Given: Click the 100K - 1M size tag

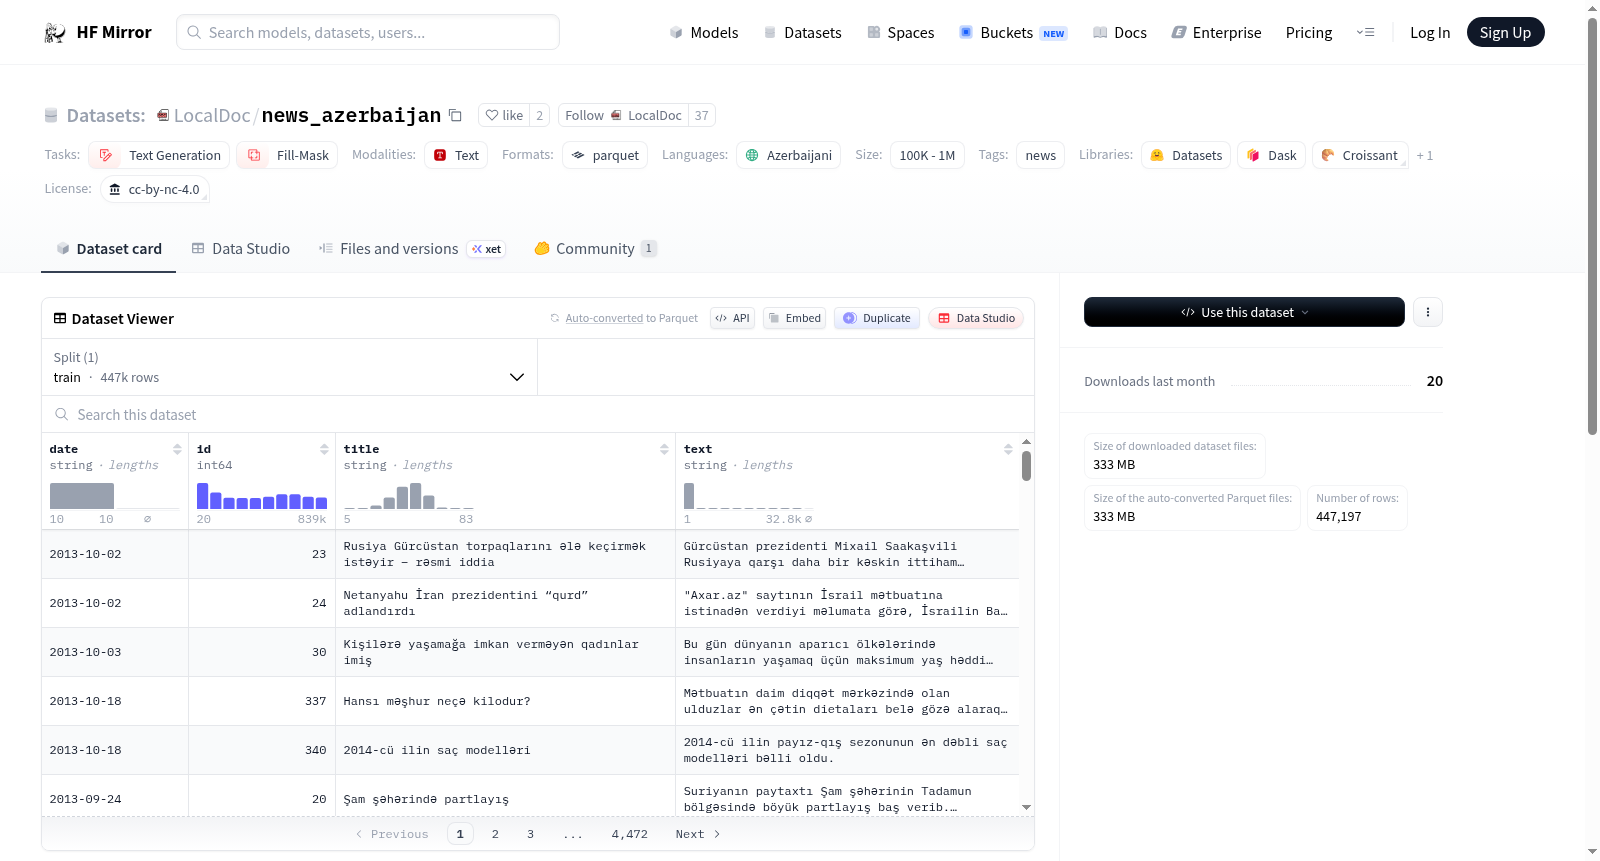Looking at the screenshot, I should click(x=927, y=155).
